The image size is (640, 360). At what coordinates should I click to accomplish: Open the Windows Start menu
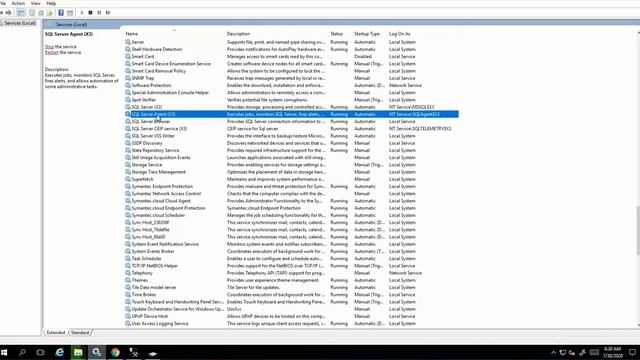[4, 352]
